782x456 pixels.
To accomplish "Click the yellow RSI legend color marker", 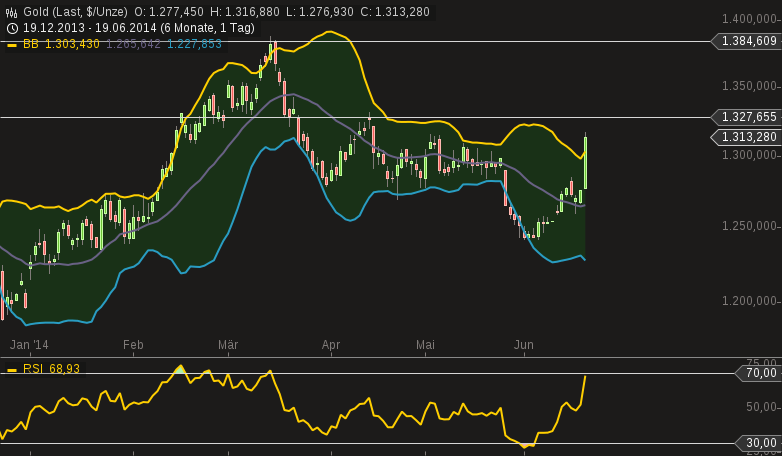I will 12,370.
